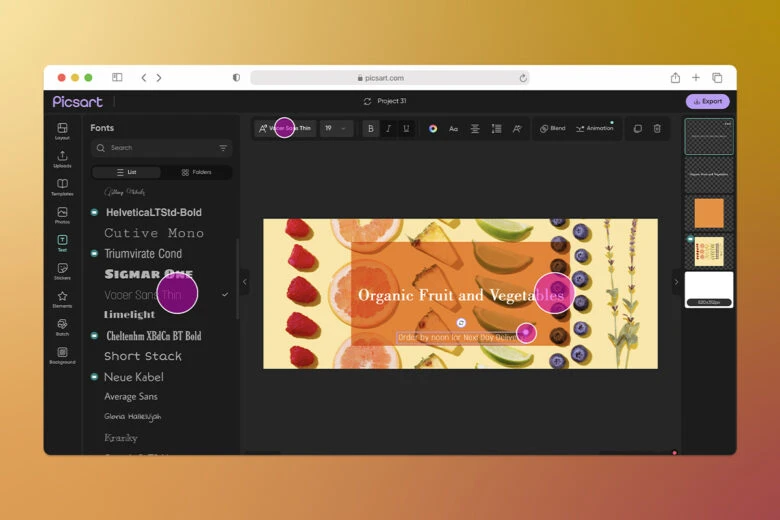
Task: Show the Safari tab overview
Action: 717,78
